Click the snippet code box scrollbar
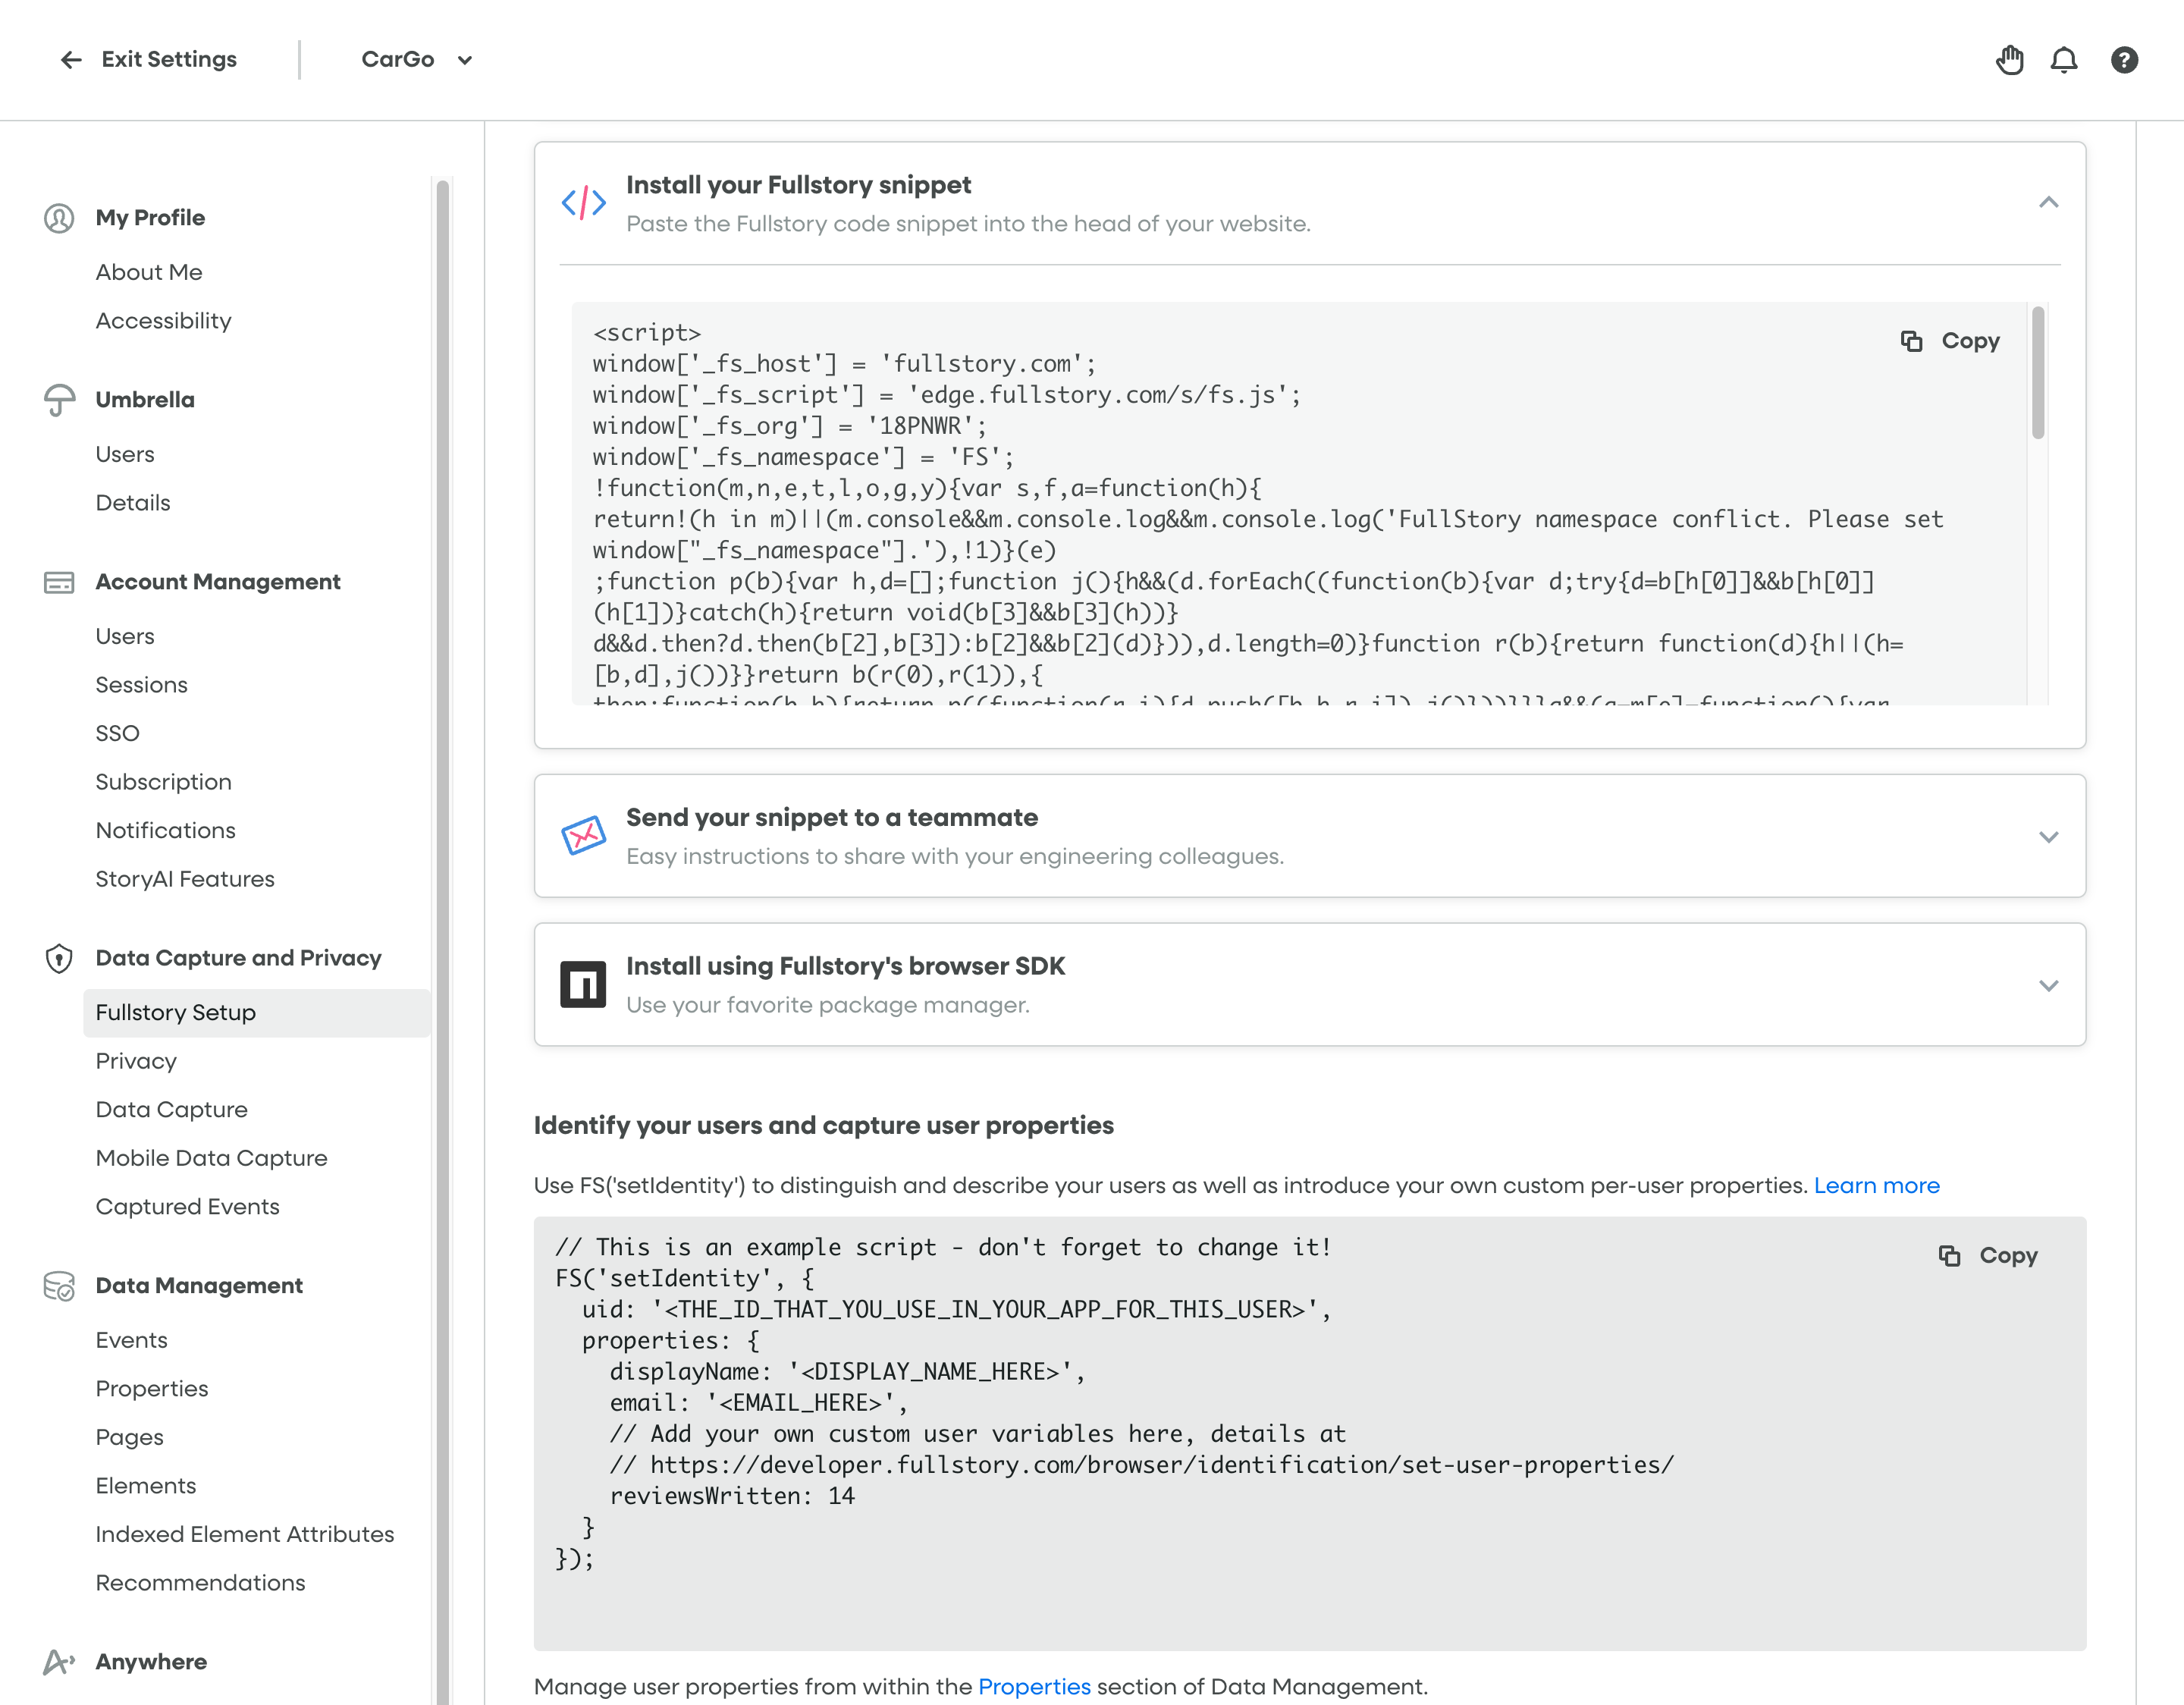Image resolution: width=2184 pixels, height=1705 pixels. pos(2038,373)
